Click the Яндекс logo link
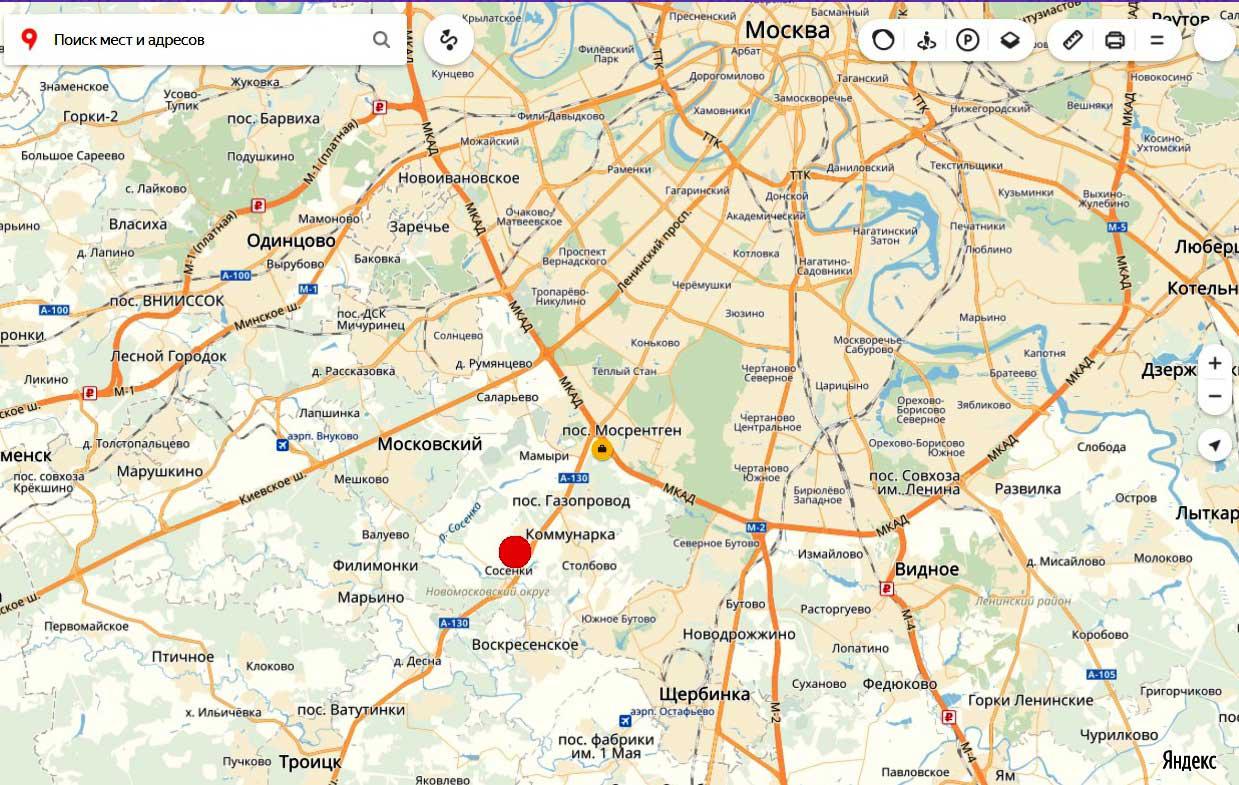This screenshot has height=785, width=1239. (1189, 761)
